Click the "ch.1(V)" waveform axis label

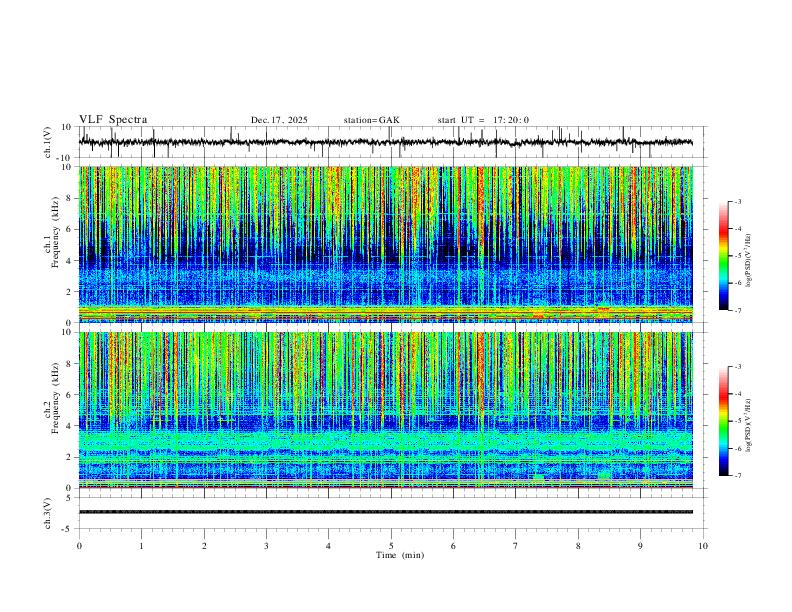click(x=48, y=142)
